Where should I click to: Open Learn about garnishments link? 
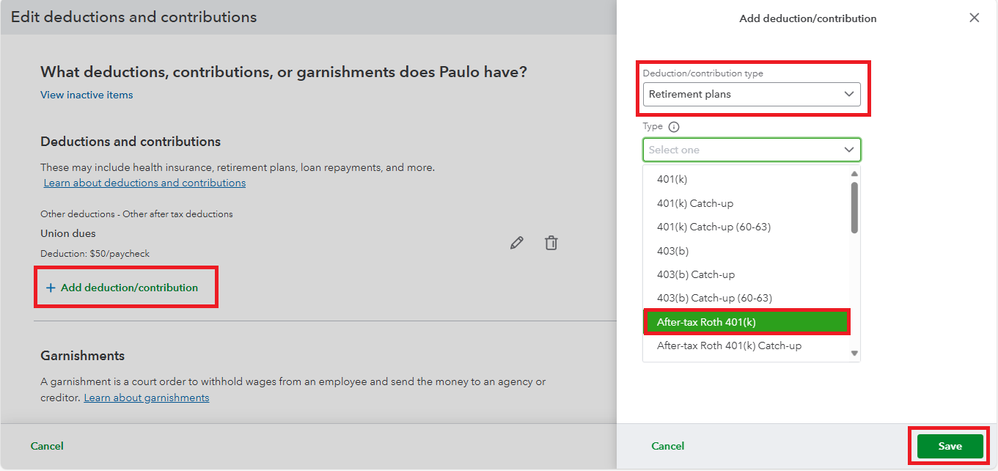tap(146, 398)
